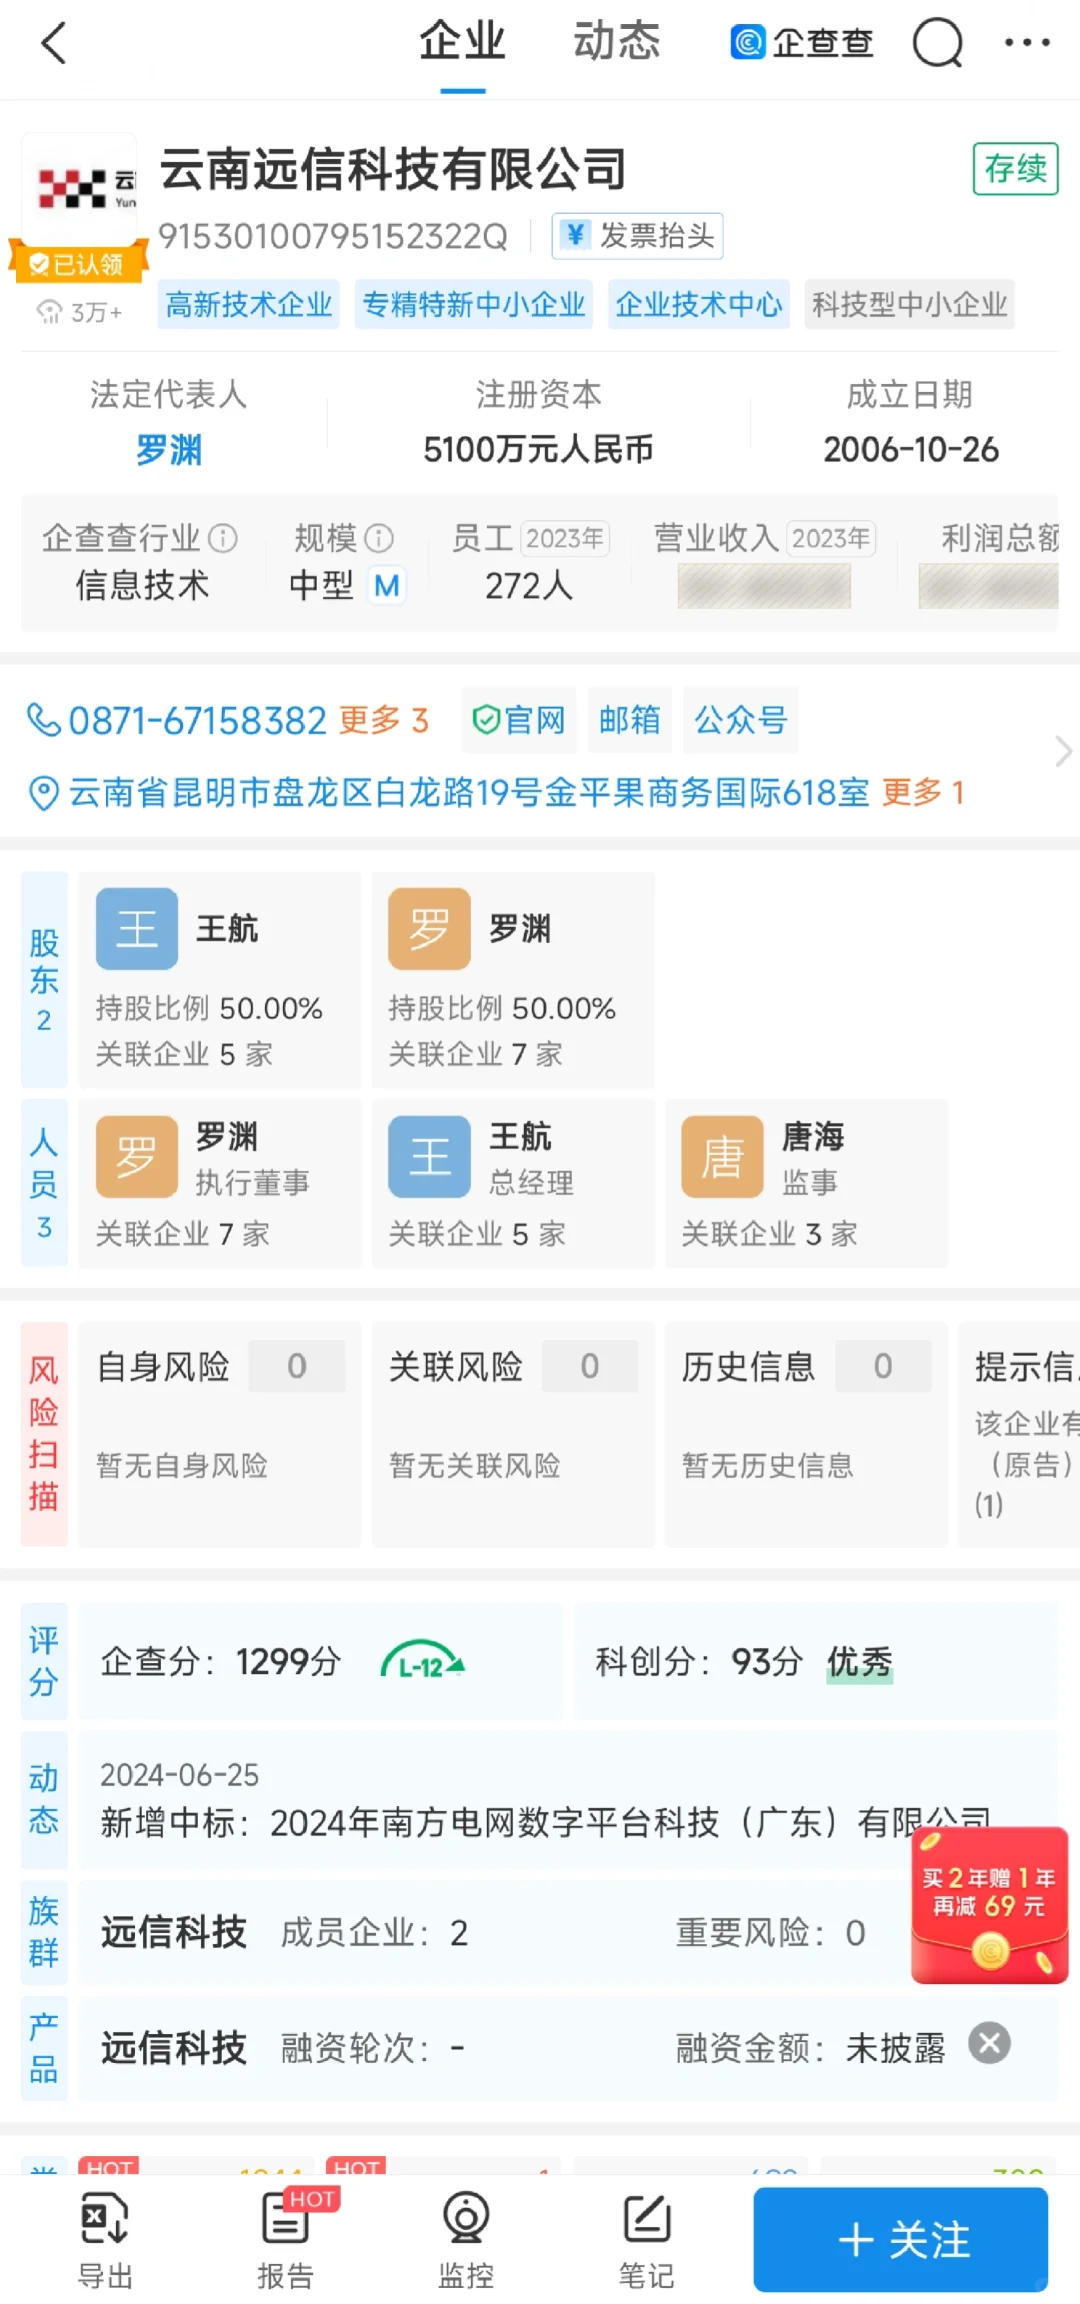1080x2304 pixels.
Task: Tap the 发票抬头 invoice header button
Action: click(x=638, y=236)
